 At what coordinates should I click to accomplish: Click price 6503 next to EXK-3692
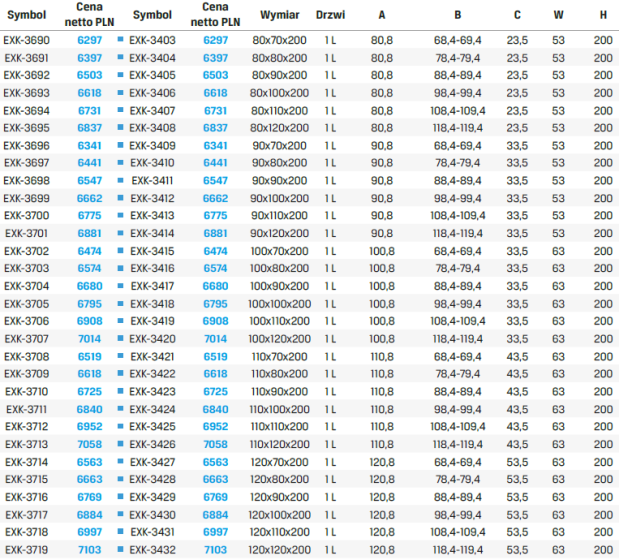point(90,75)
